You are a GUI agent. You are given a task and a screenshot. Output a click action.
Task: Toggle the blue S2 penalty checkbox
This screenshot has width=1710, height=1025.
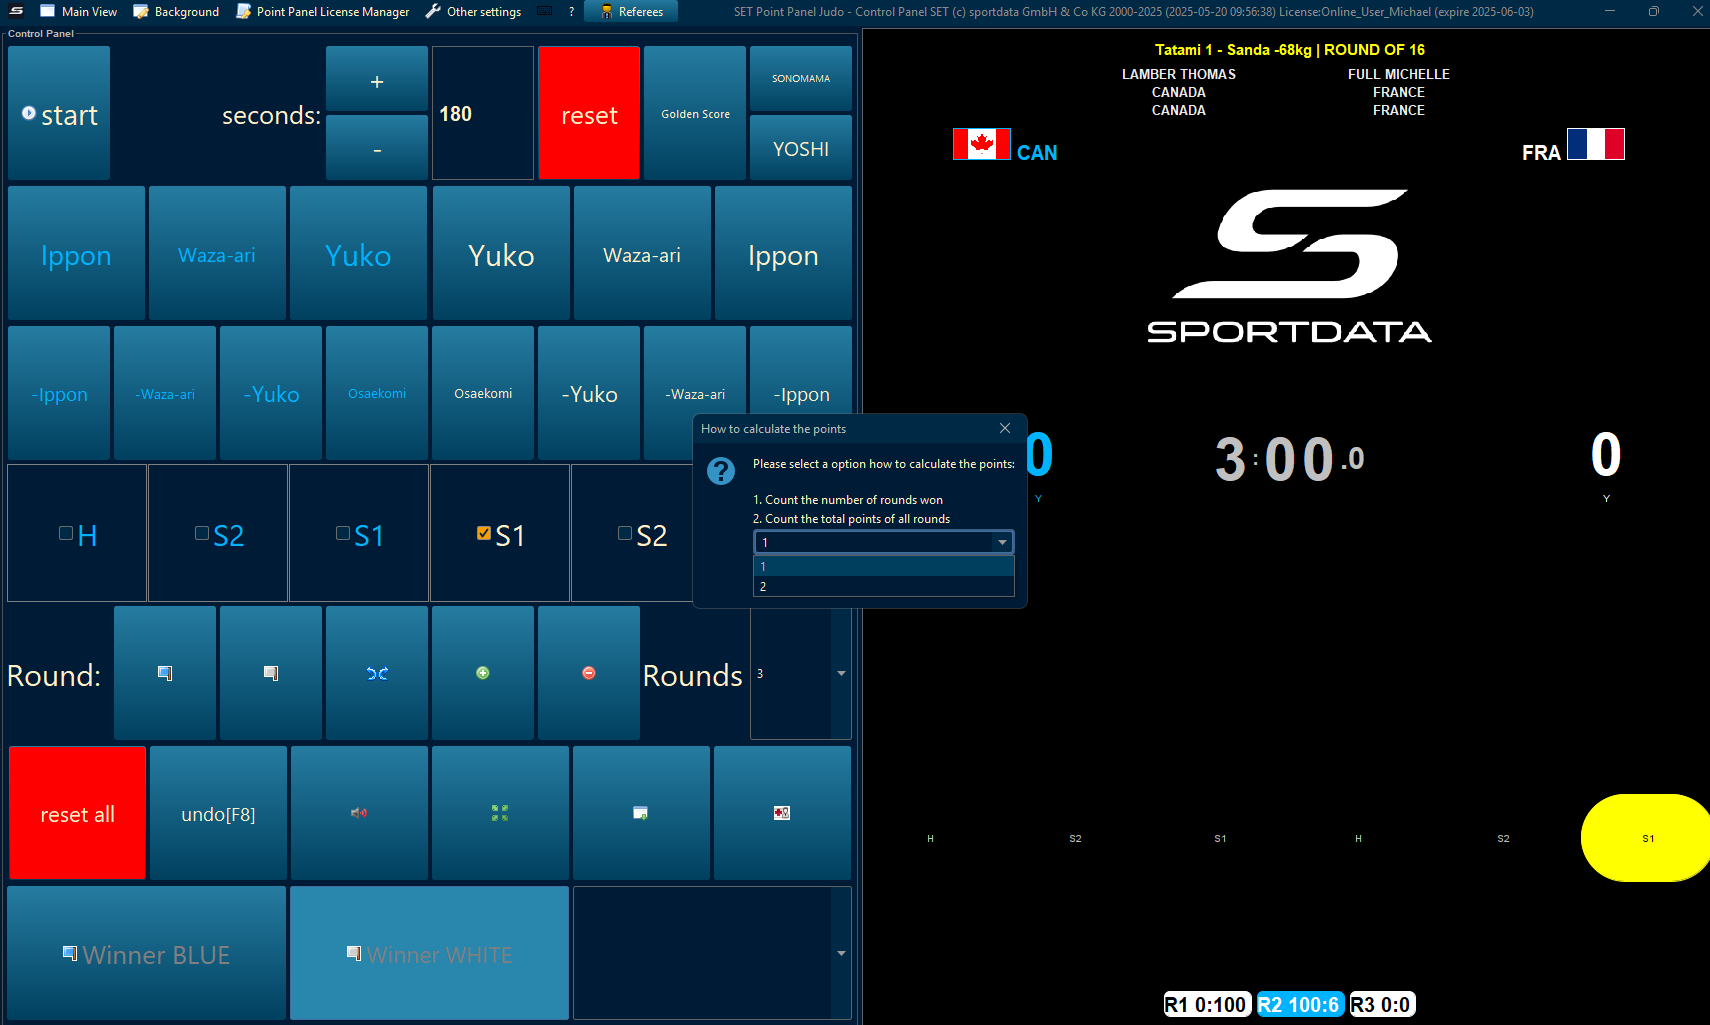202,533
